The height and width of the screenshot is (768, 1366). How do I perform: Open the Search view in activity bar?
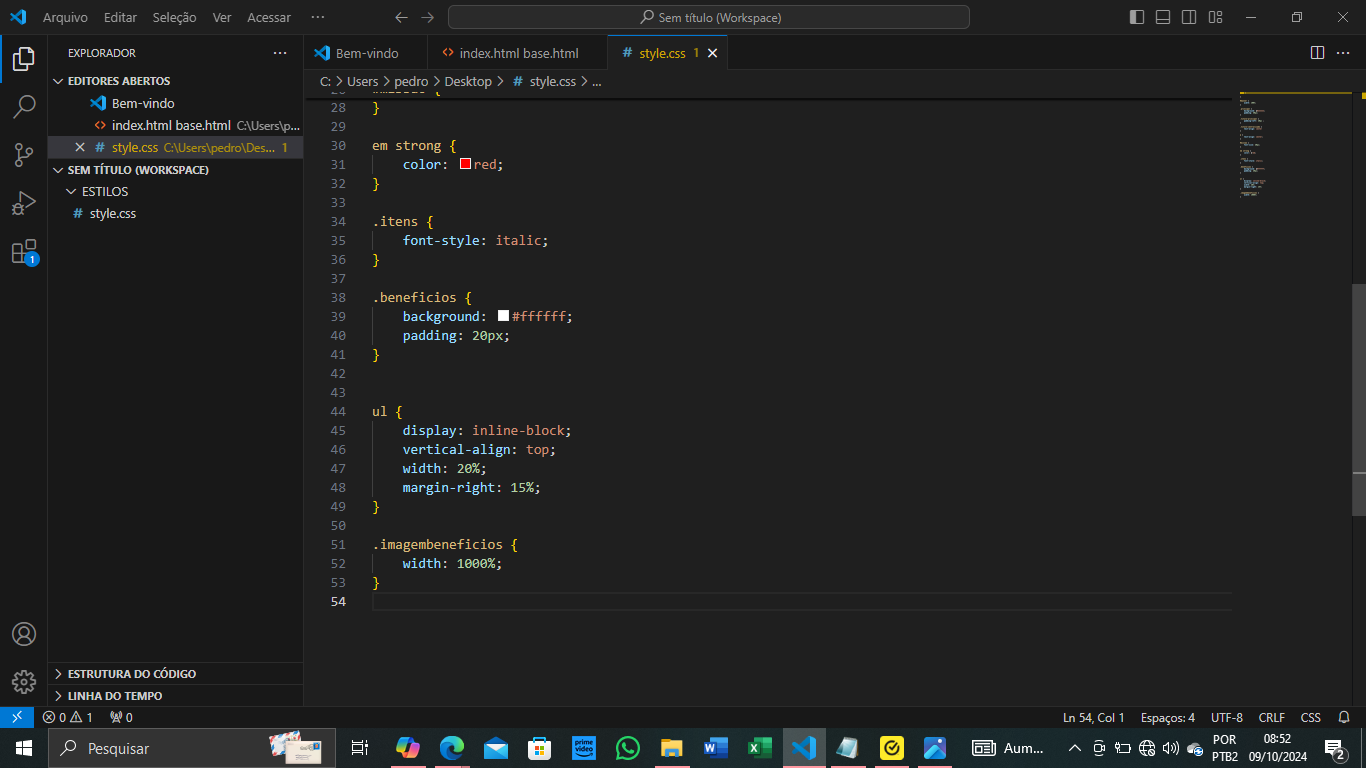pyautogui.click(x=24, y=106)
